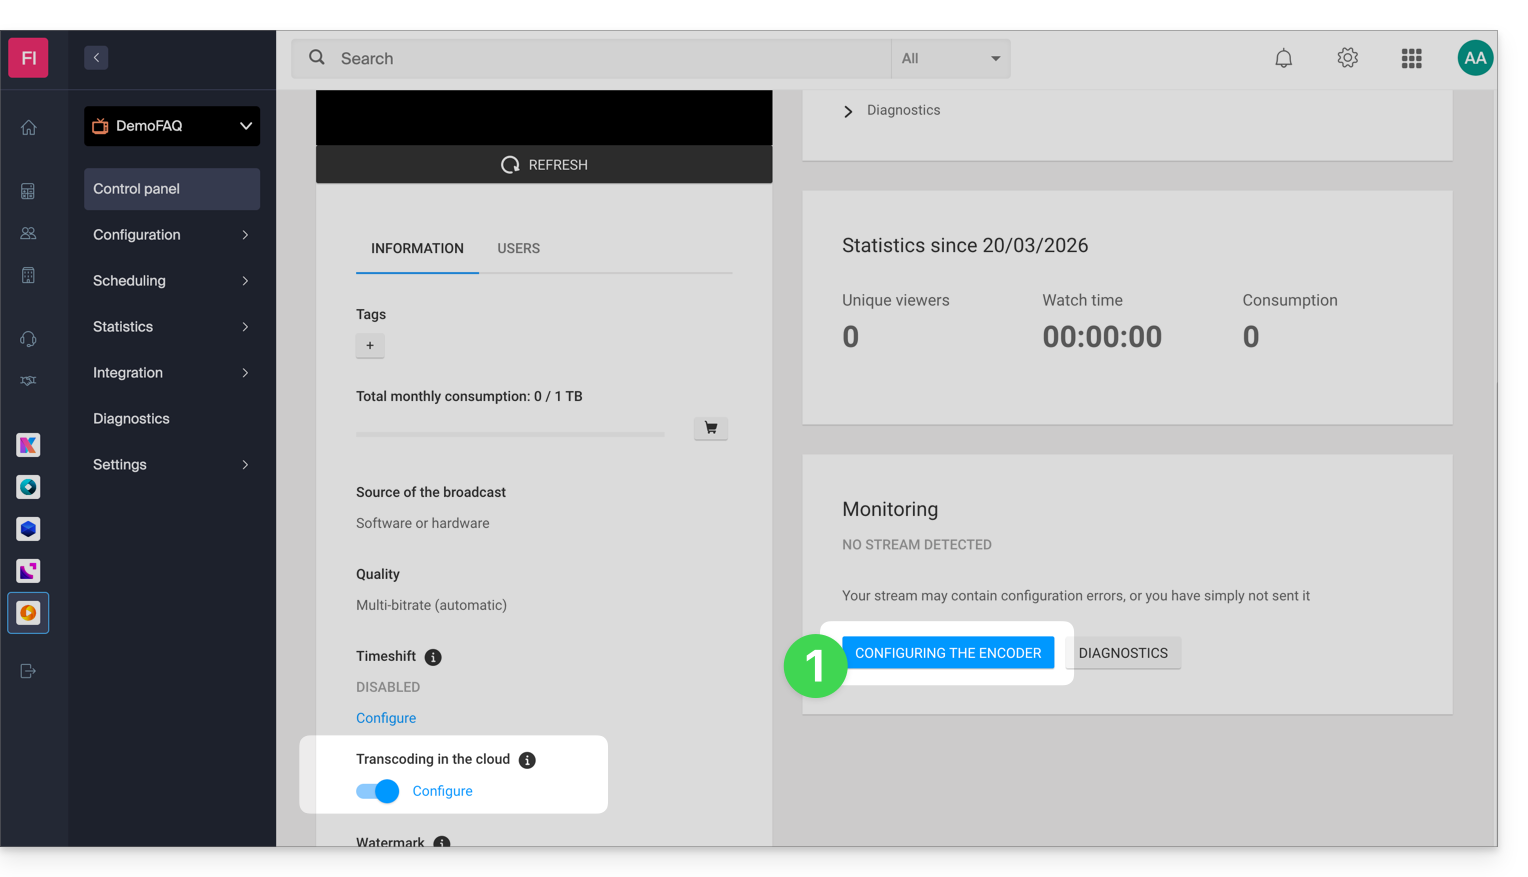The image size is (1528, 877).
Task: Click Configuring the Encoder button
Action: point(947,653)
